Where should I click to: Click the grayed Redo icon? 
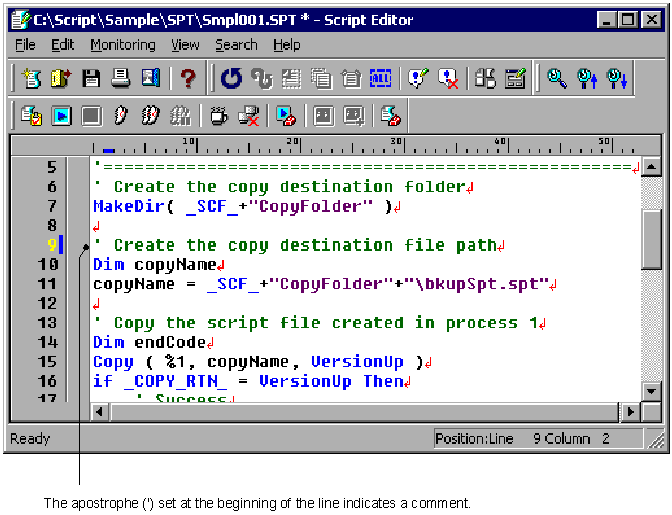point(261,78)
